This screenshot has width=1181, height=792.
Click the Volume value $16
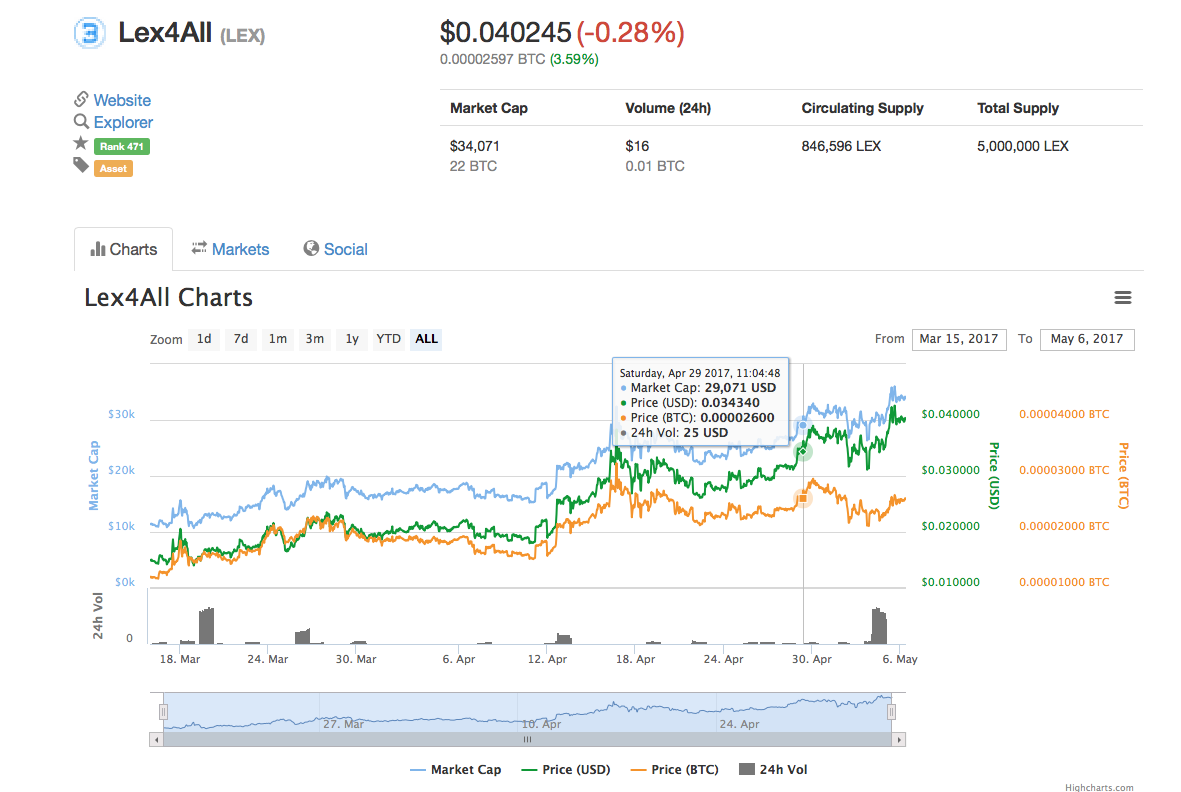[637, 146]
